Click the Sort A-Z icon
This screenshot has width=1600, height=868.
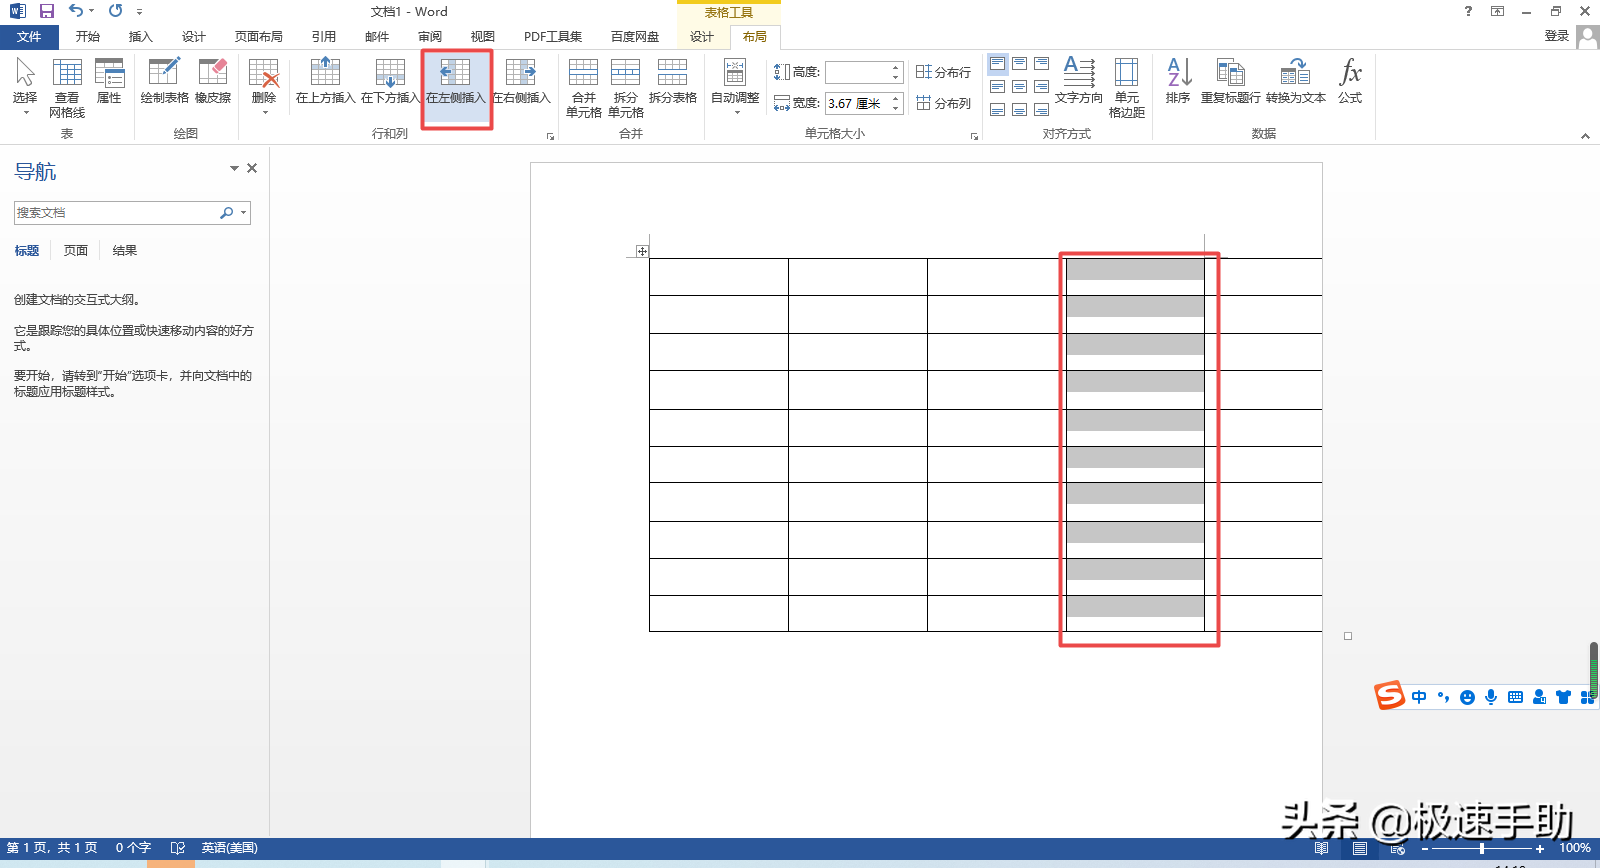pos(1178,82)
